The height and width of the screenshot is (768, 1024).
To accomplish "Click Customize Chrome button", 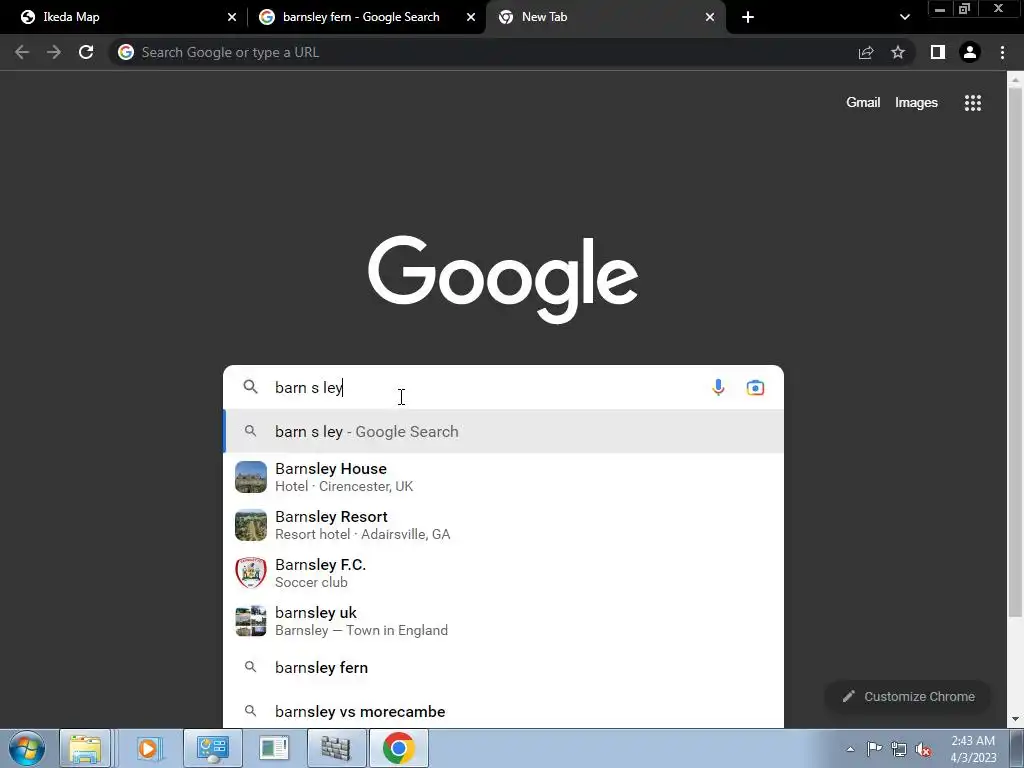I will click(908, 696).
